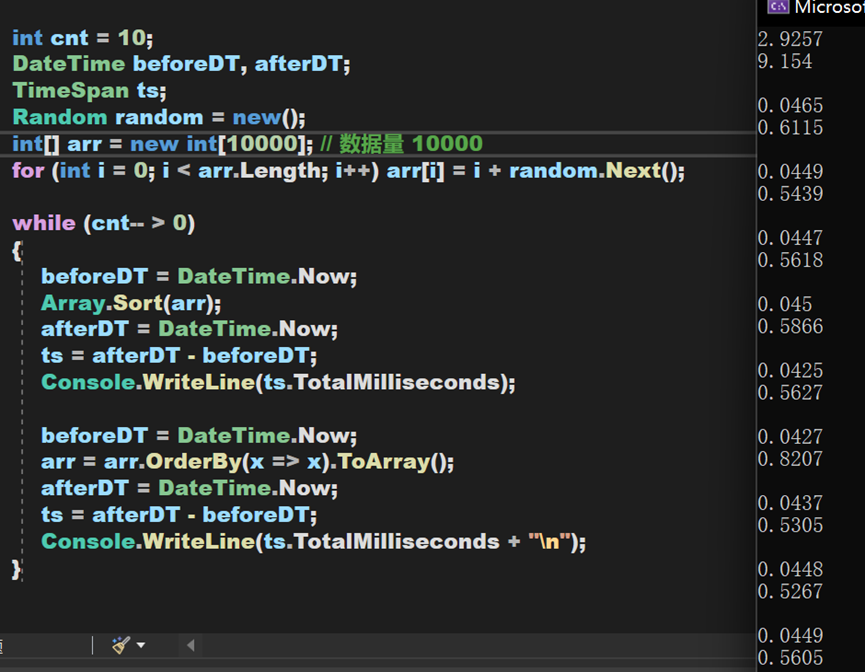
Task: Click the 'Array.Sort(arr);' statement
Action: click(131, 303)
